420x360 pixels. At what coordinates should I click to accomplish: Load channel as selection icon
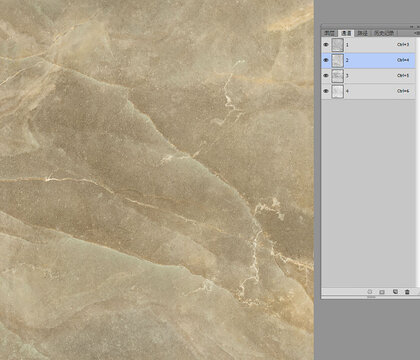369,292
